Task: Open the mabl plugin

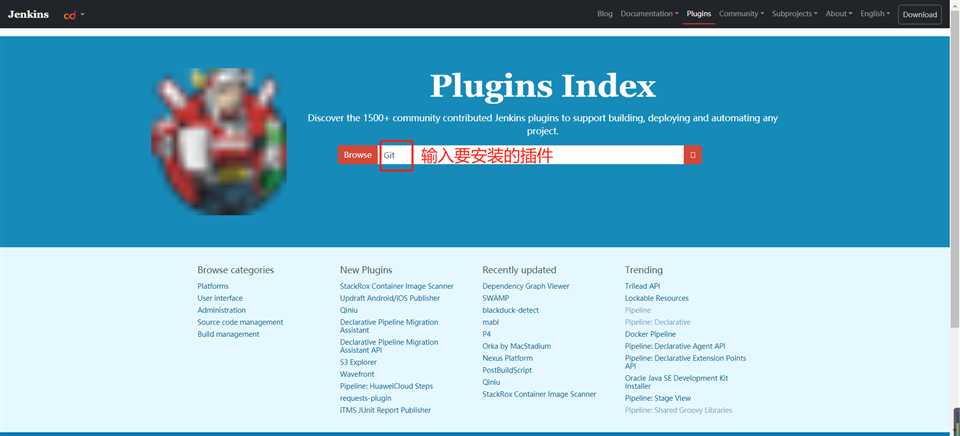Action: click(x=491, y=322)
